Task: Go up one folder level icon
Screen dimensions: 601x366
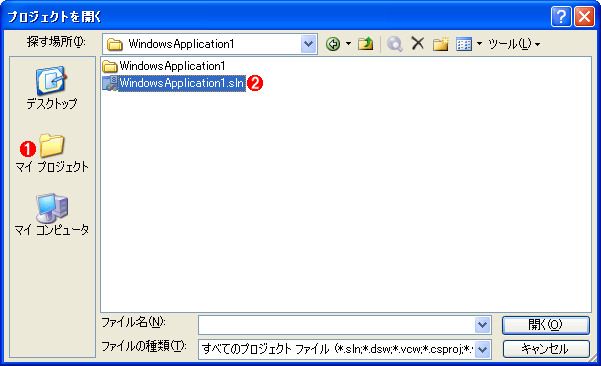Action: tap(365, 44)
